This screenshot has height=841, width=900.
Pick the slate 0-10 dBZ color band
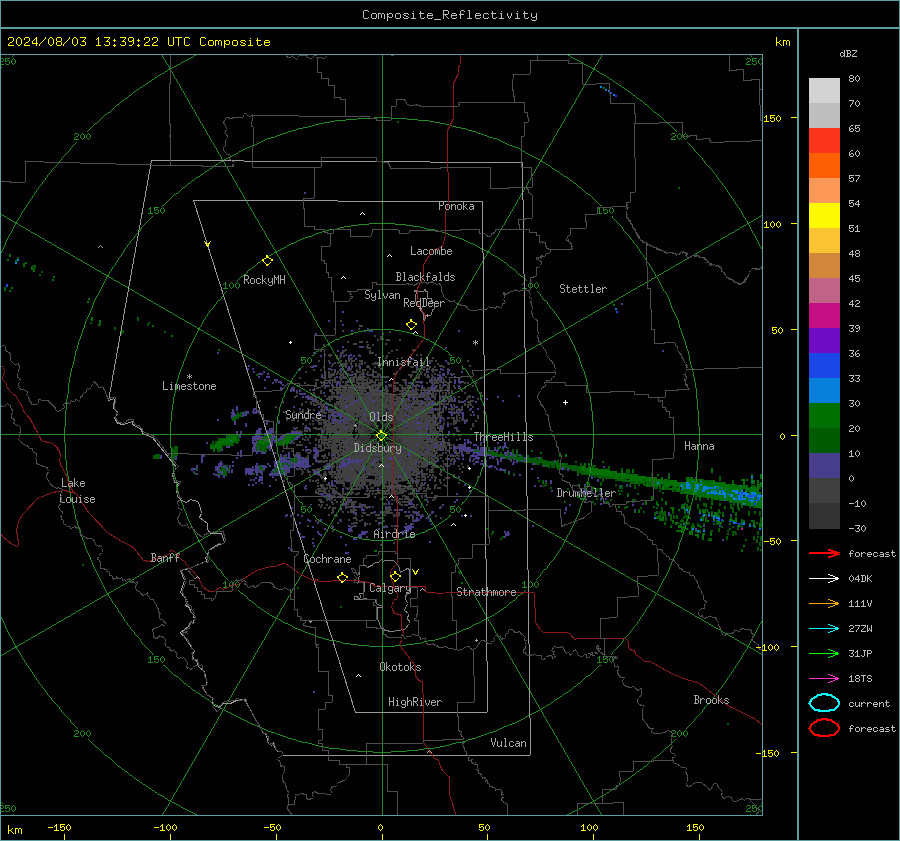click(x=824, y=466)
